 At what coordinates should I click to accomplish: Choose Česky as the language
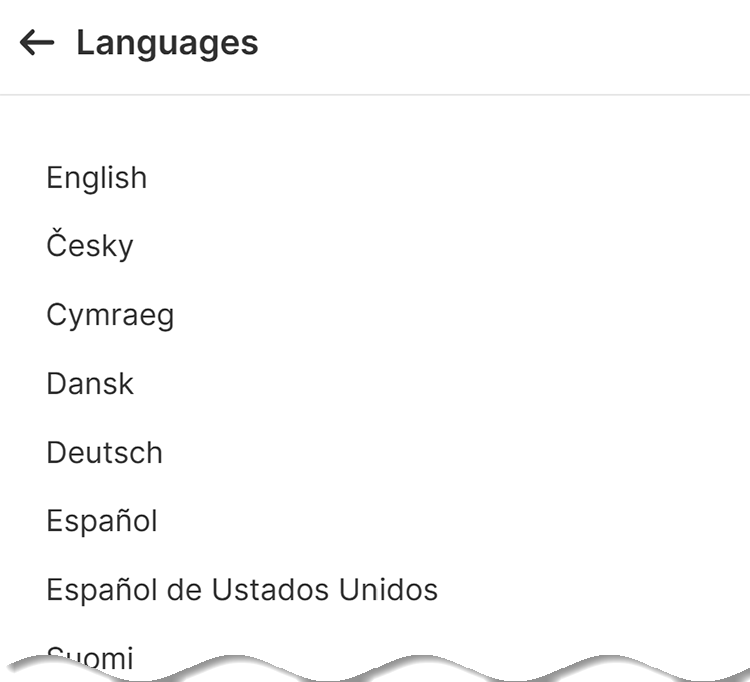[x=90, y=246]
